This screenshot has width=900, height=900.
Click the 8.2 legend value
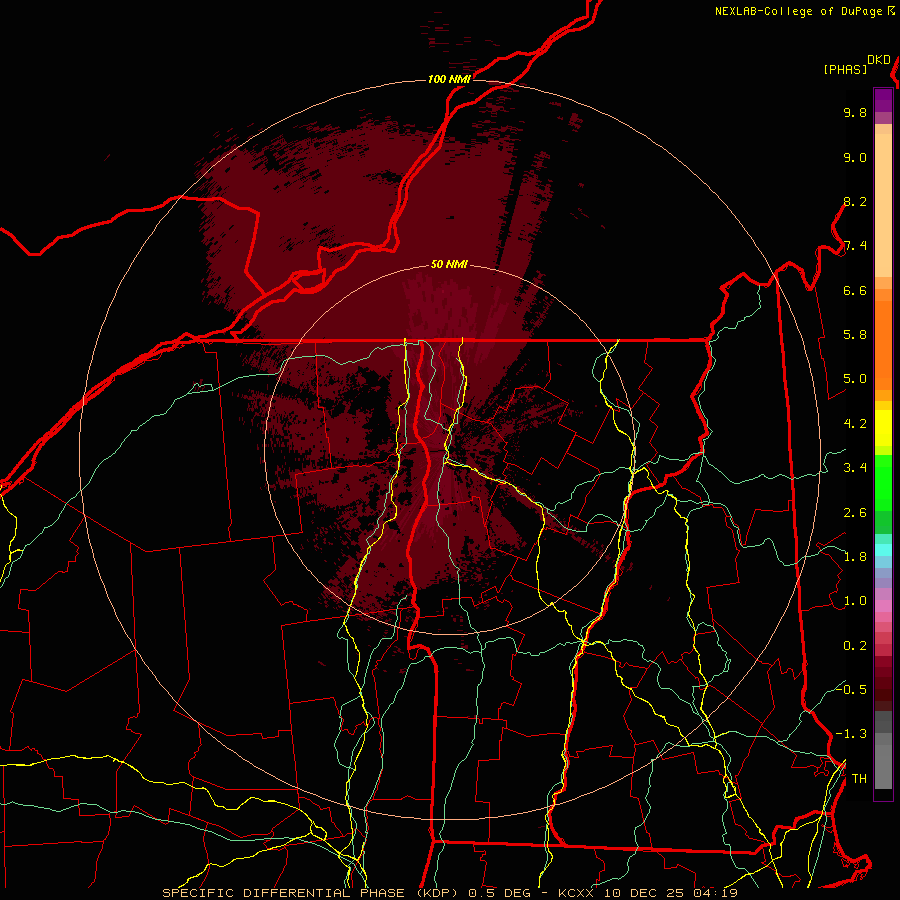click(855, 201)
